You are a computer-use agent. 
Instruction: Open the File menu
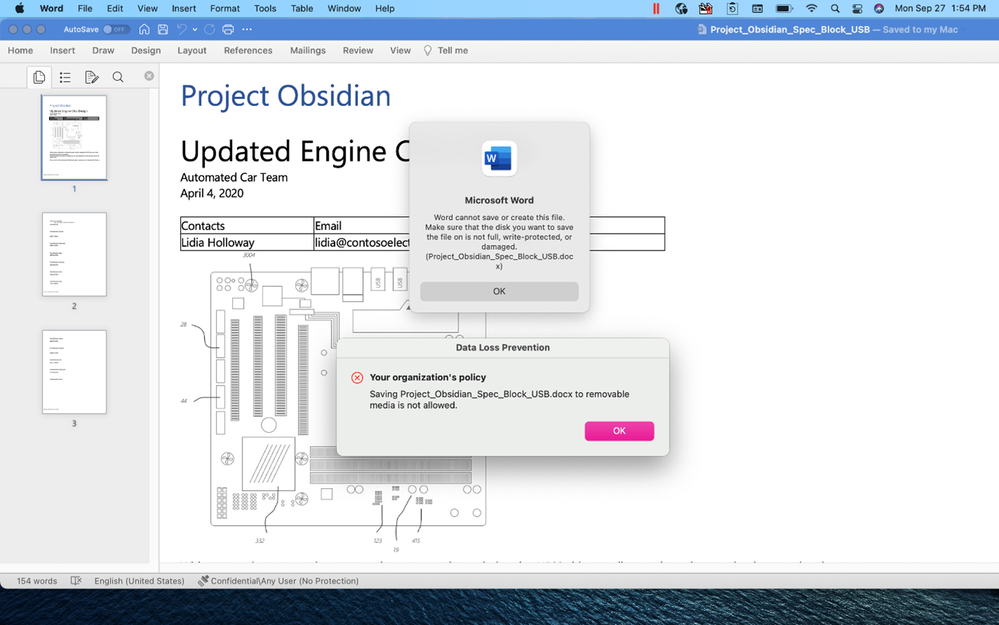coord(85,8)
